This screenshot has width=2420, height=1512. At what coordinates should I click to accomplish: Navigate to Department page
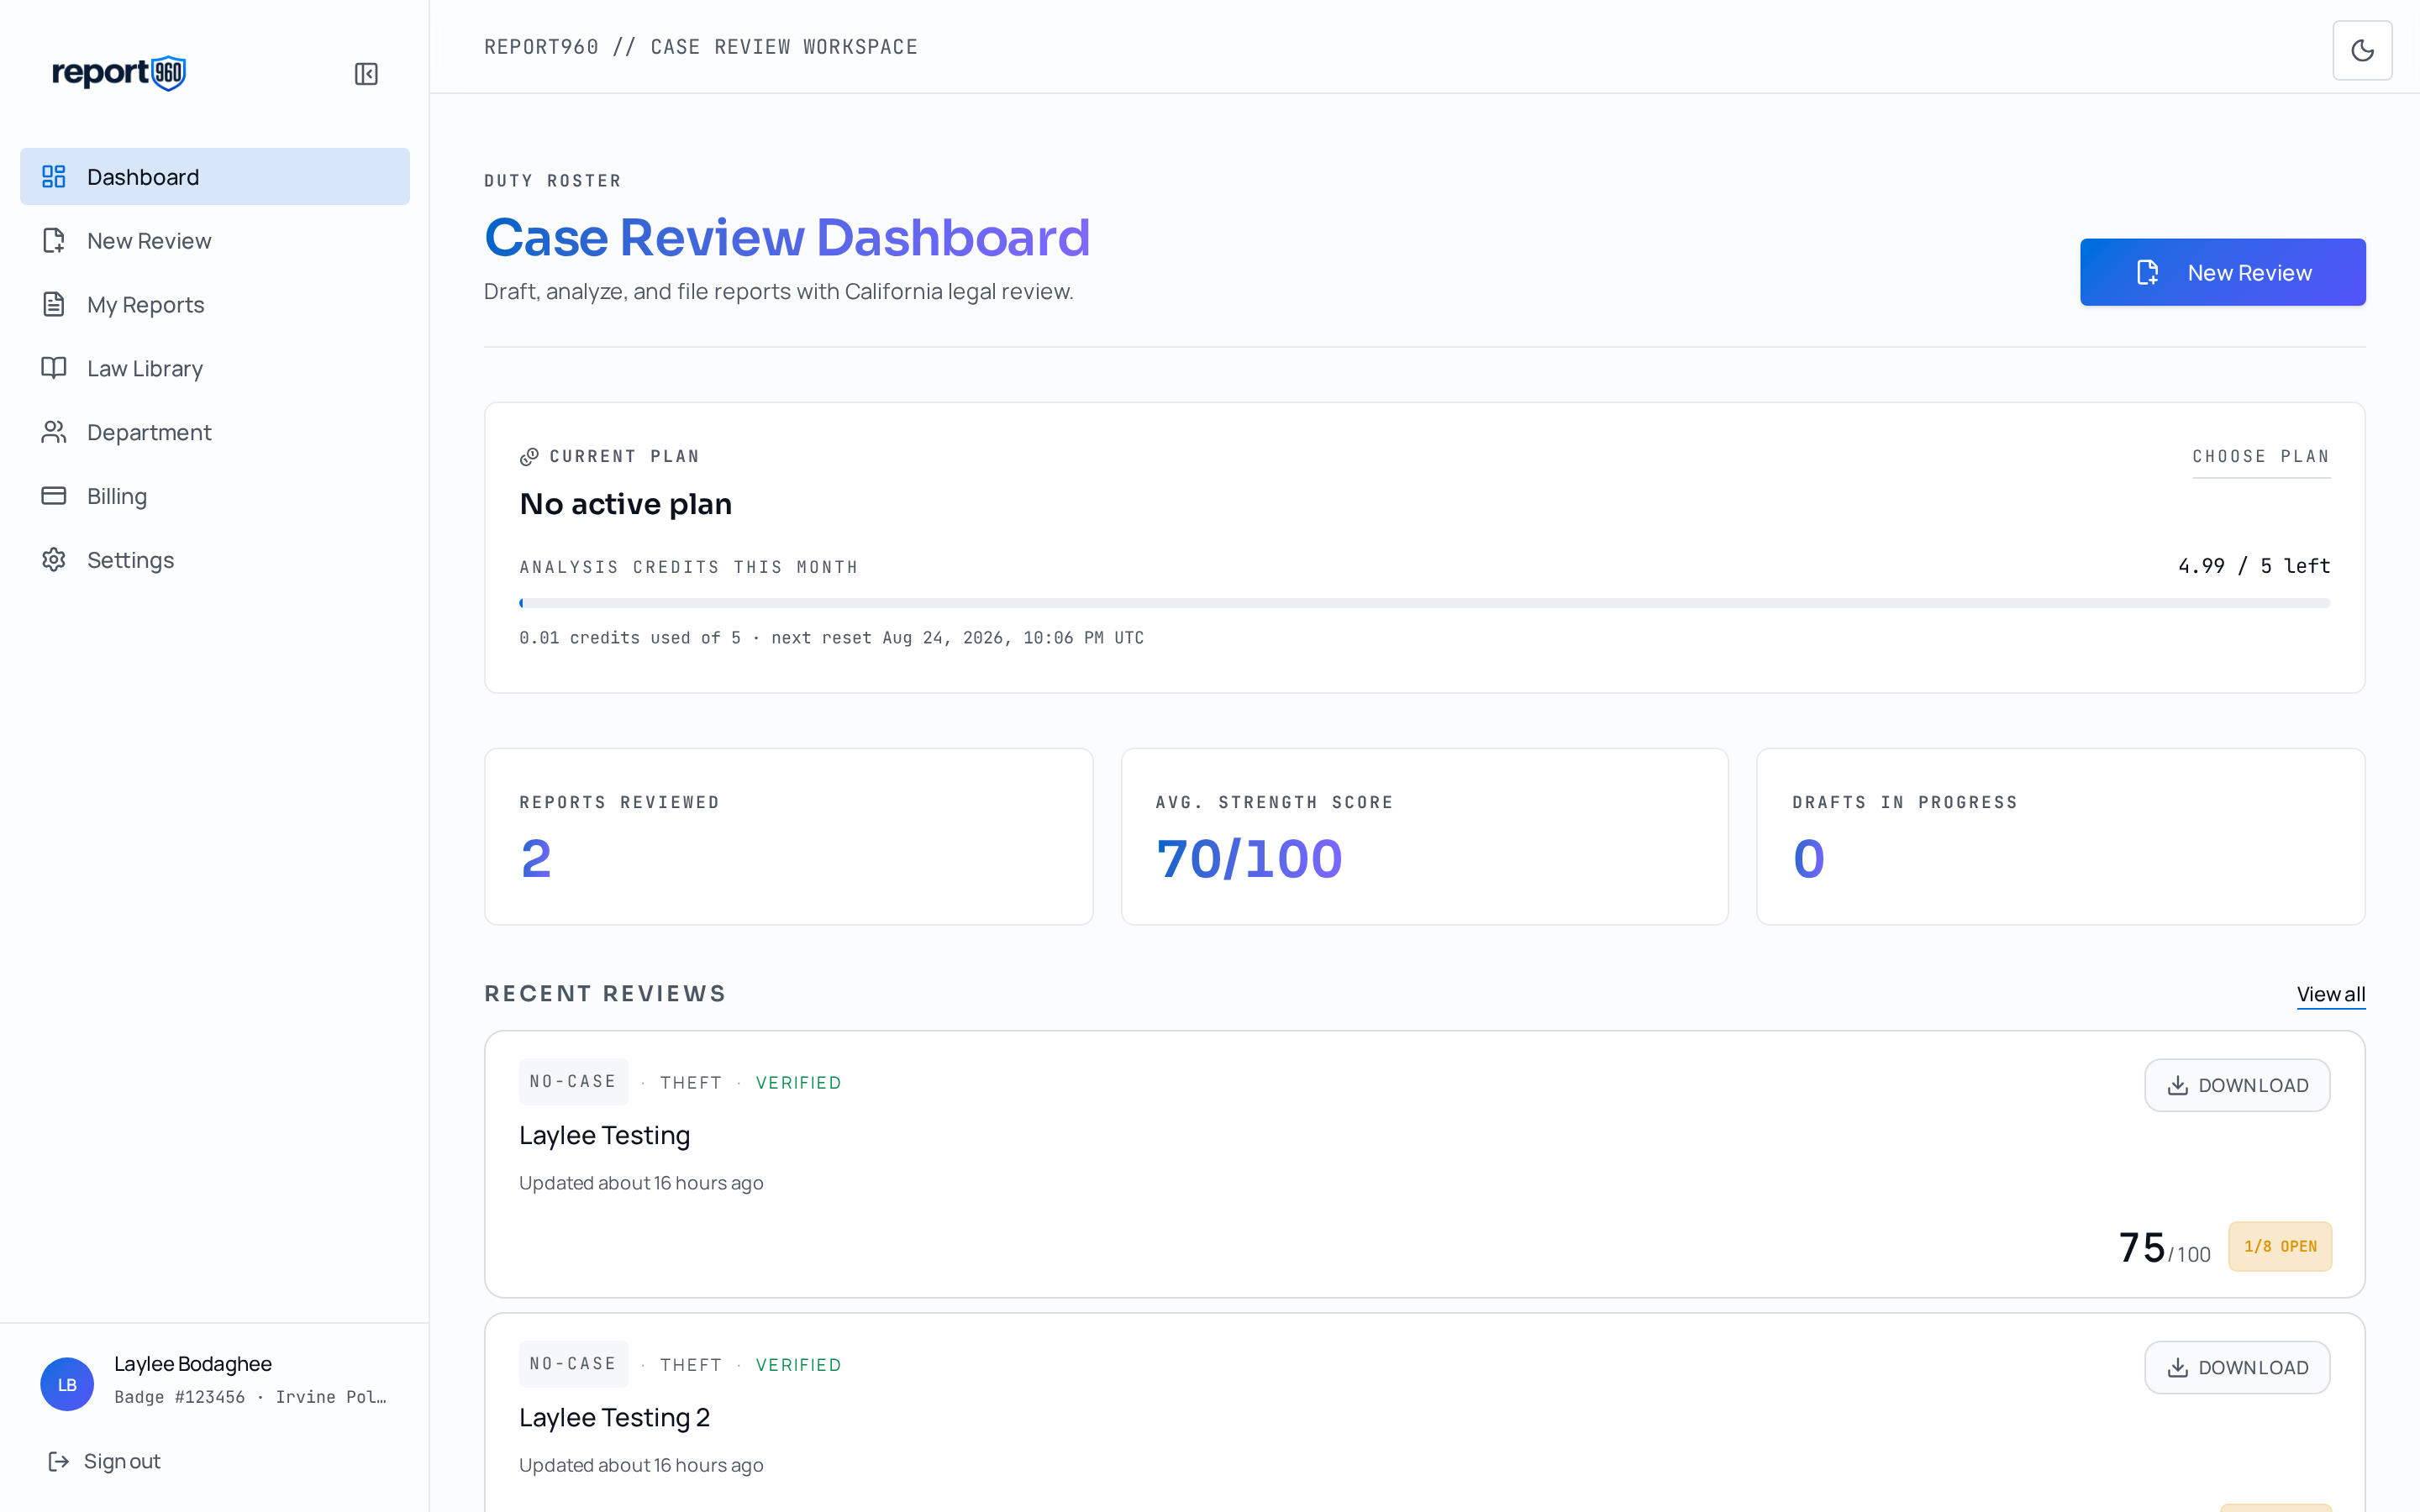(215, 432)
